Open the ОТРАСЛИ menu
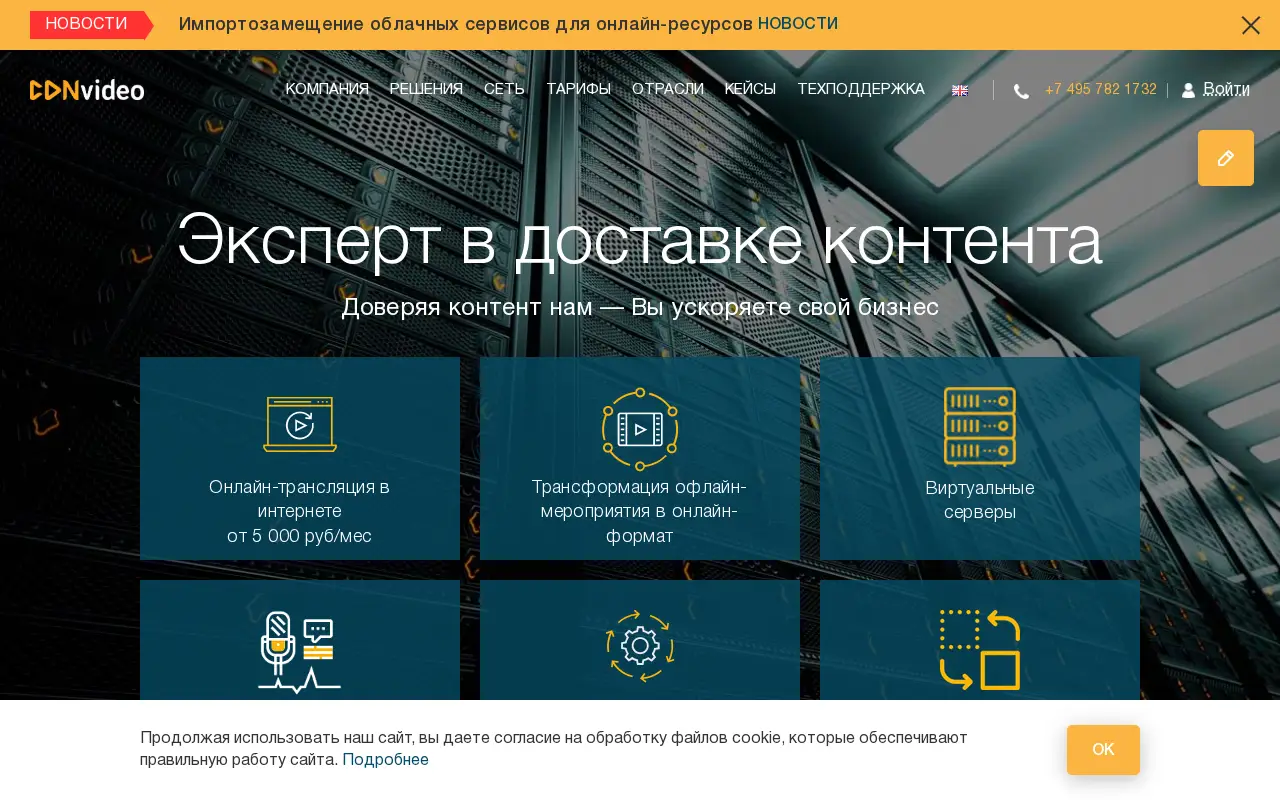The width and height of the screenshot is (1280, 800). pyautogui.click(x=668, y=90)
